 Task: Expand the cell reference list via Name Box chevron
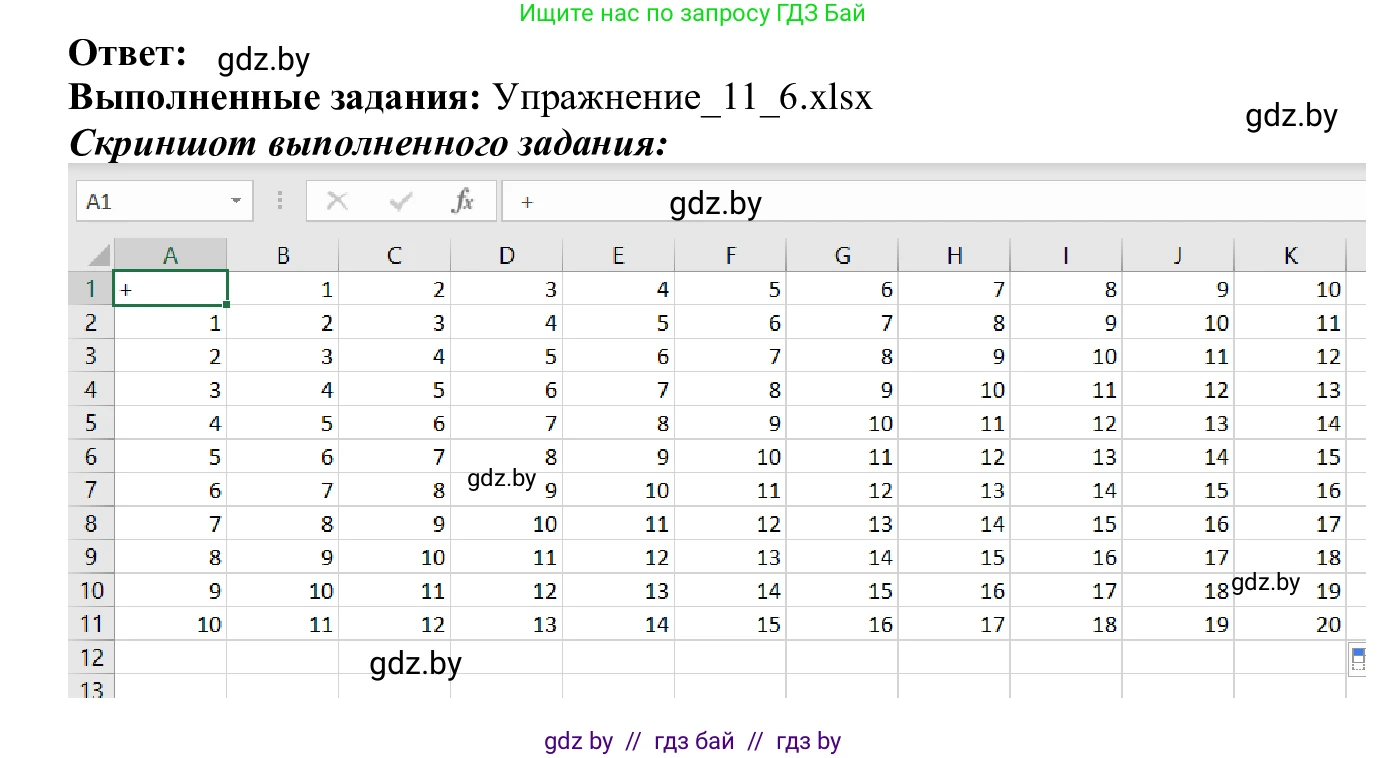235,200
